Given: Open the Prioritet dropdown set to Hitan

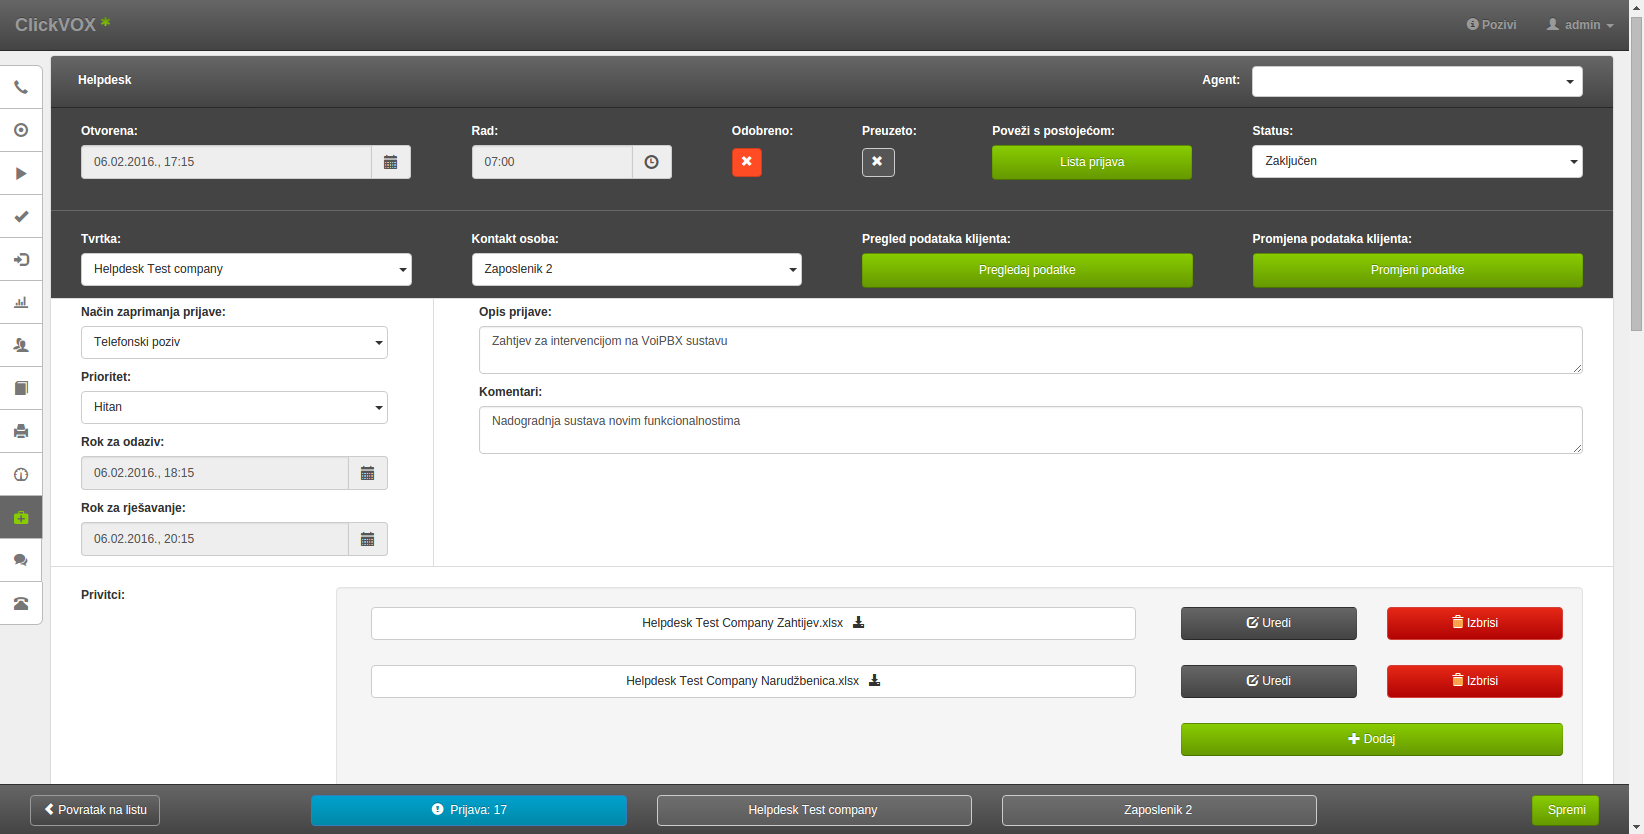Looking at the screenshot, I should (234, 407).
